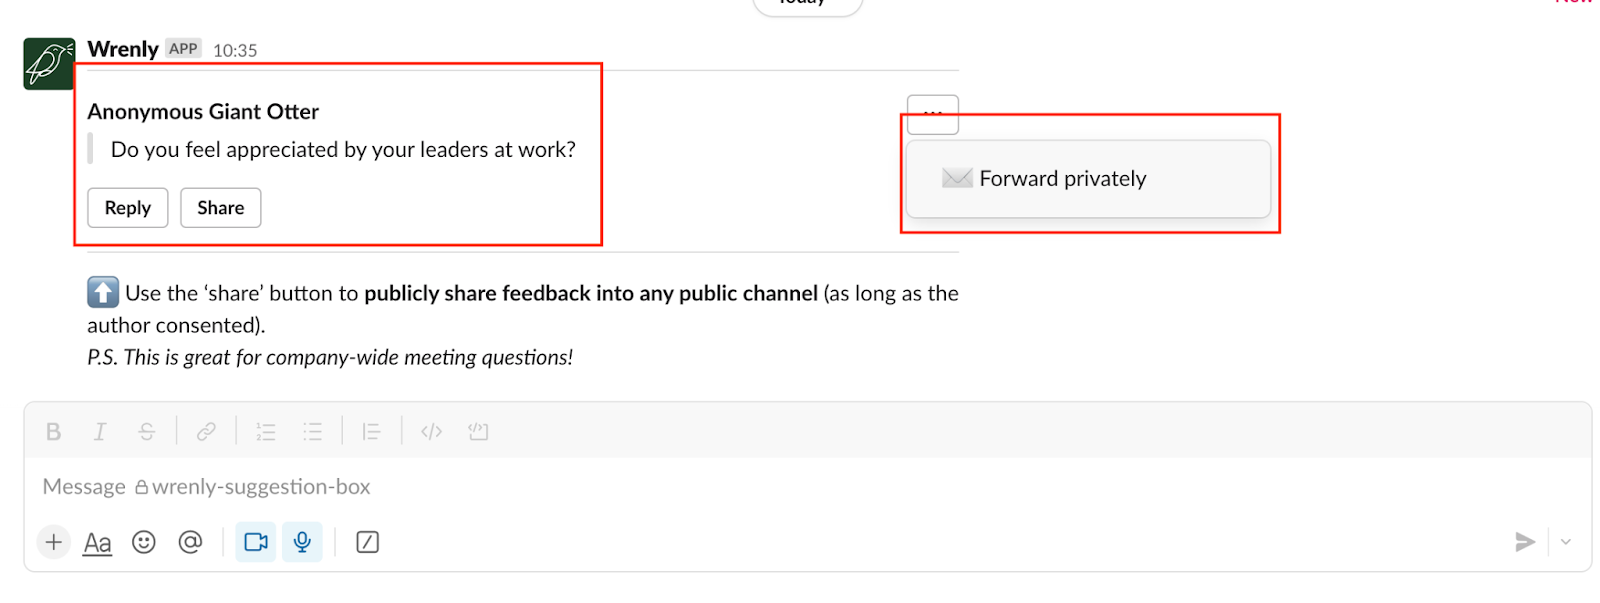This screenshot has height=603, width=1600.
Task: Toggle italic formatting
Action: coord(100,431)
